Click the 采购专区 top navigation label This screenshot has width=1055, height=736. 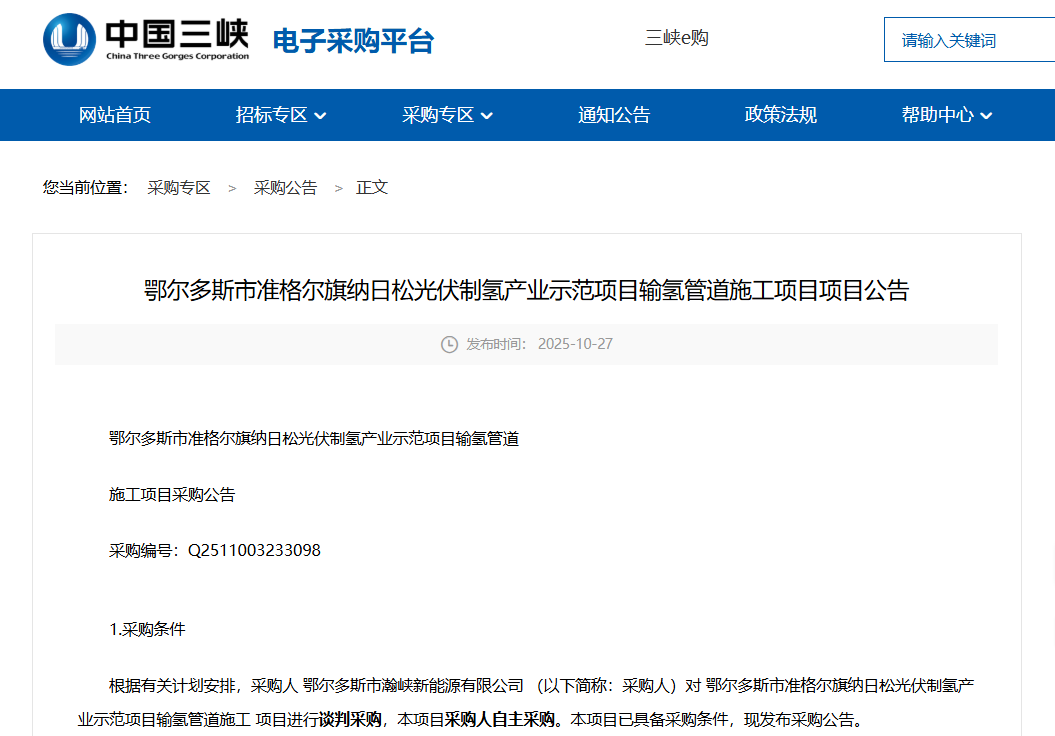coord(438,115)
